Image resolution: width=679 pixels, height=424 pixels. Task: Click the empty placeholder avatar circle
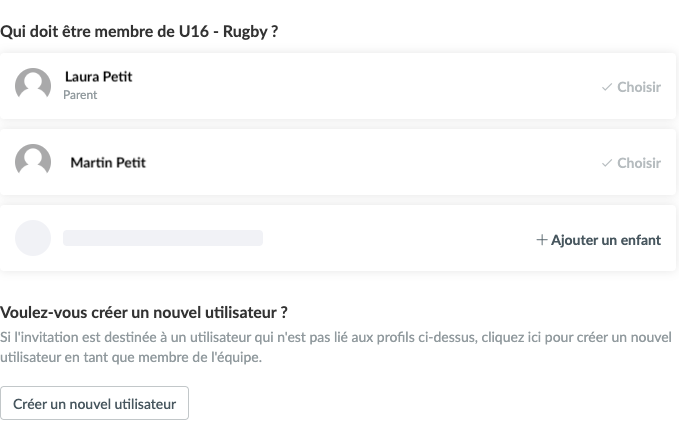(33, 238)
